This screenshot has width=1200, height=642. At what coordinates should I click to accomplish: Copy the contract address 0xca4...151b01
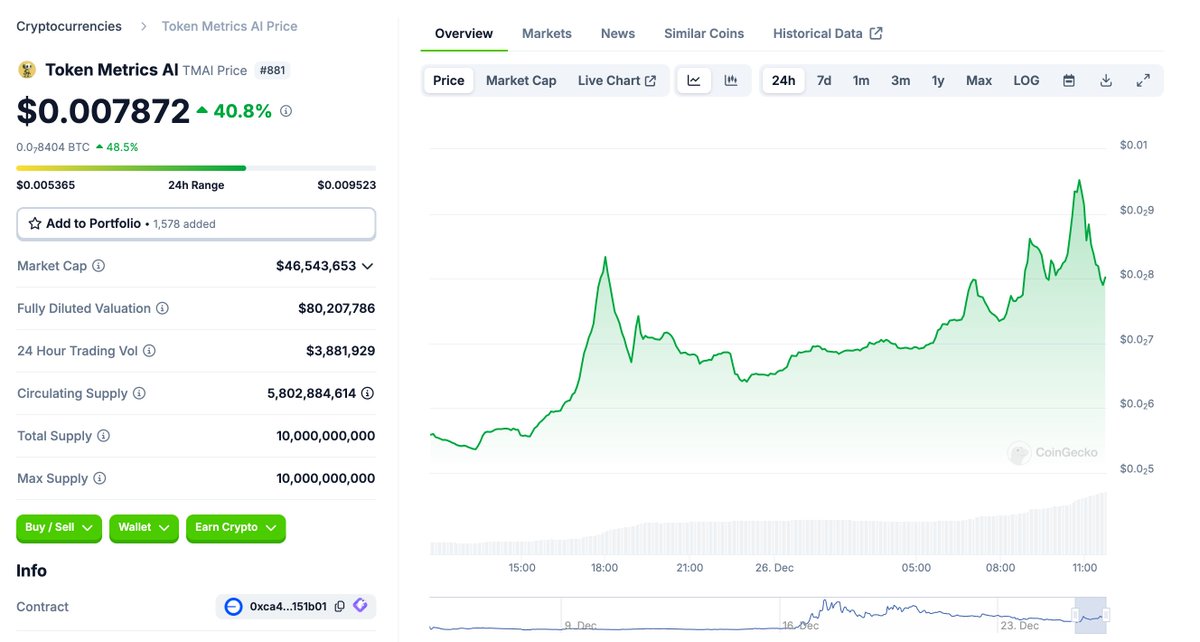click(340, 606)
